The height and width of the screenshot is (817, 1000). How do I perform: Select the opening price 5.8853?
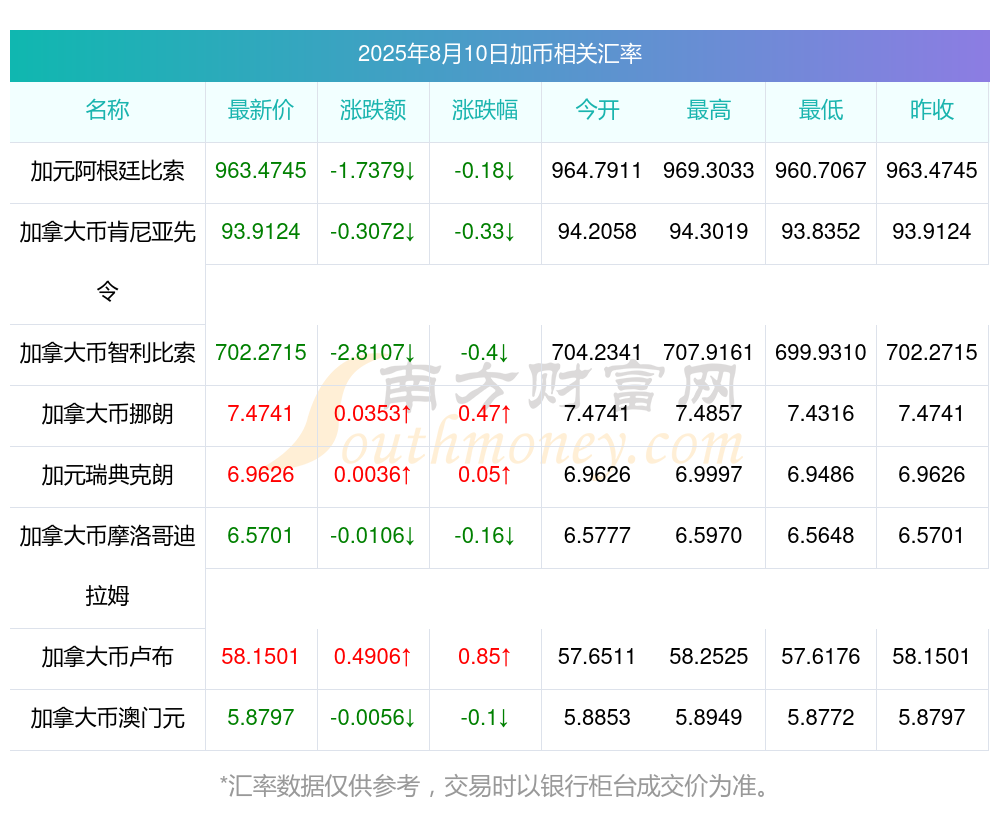pyautogui.click(x=597, y=718)
